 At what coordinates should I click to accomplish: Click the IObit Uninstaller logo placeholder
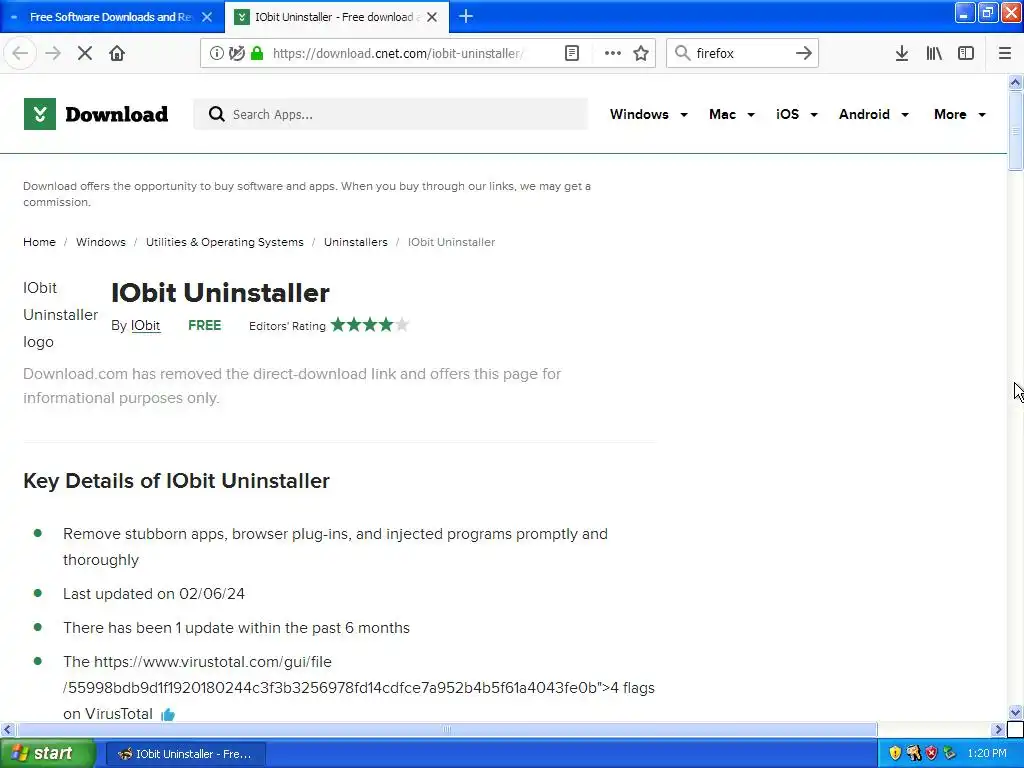coord(60,315)
